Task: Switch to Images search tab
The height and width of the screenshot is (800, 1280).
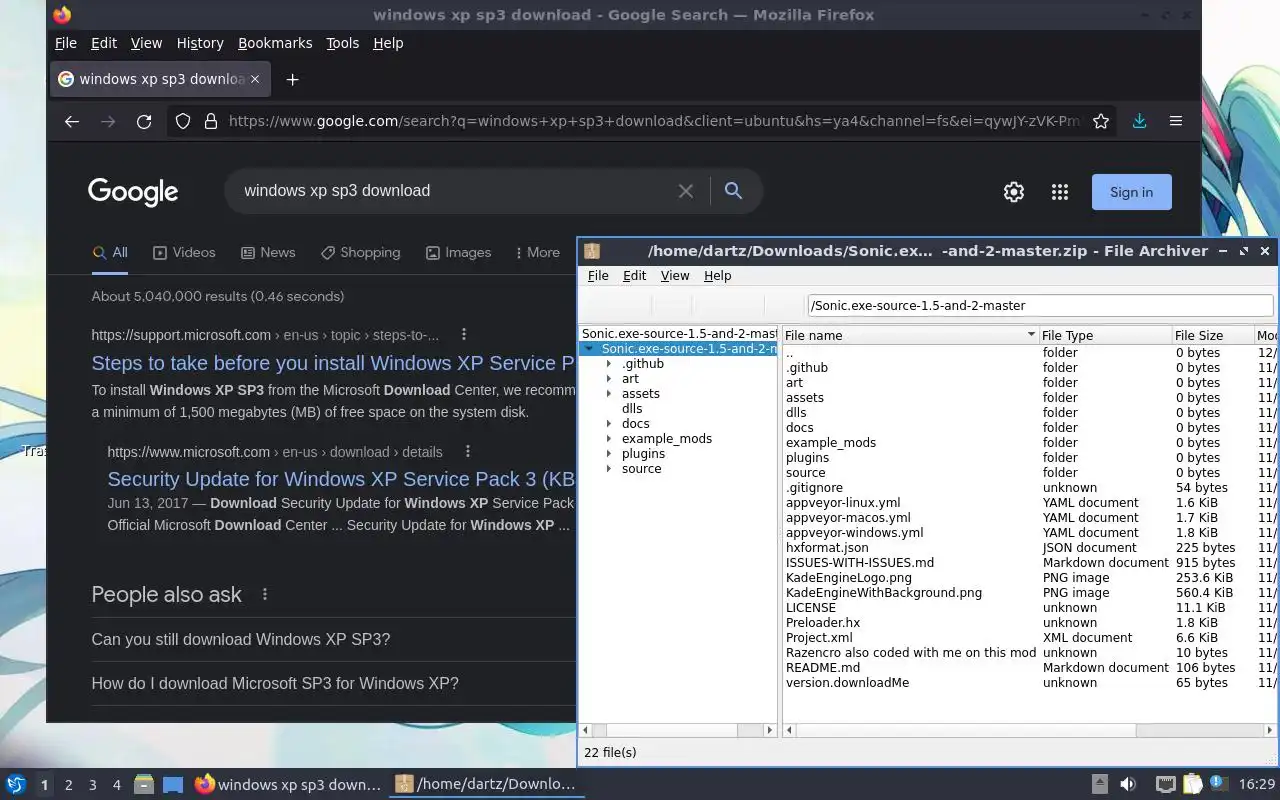Action: (458, 253)
